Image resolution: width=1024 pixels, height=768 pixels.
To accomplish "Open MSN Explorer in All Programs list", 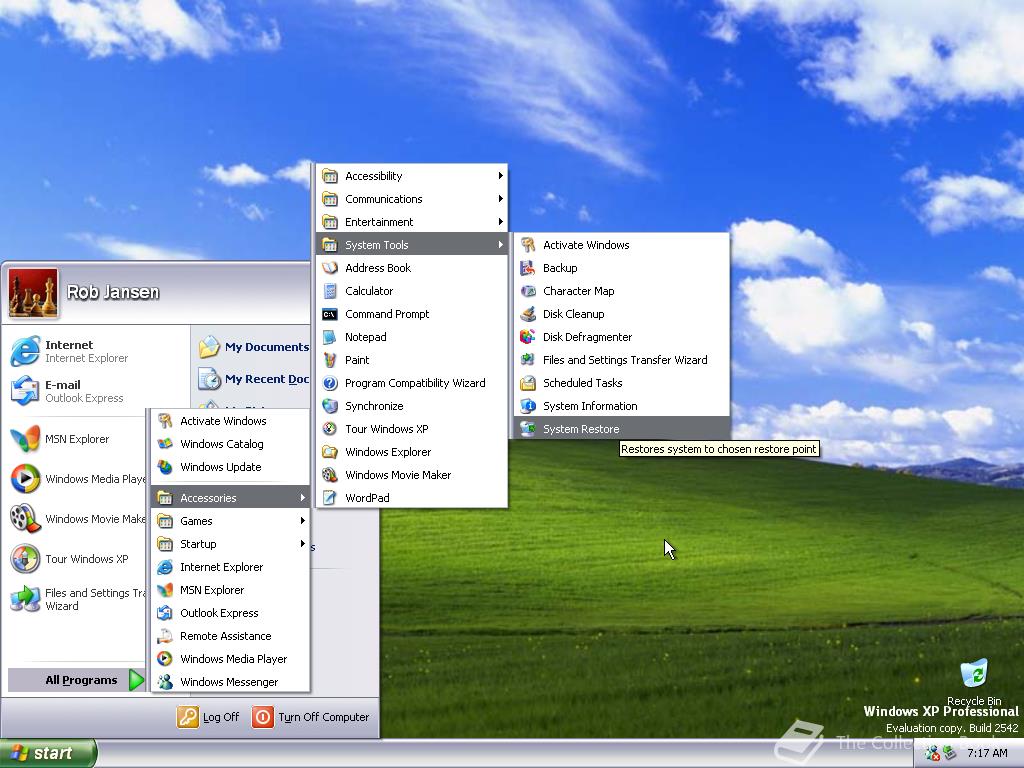I will pyautogui.click(x=230, y=590).
